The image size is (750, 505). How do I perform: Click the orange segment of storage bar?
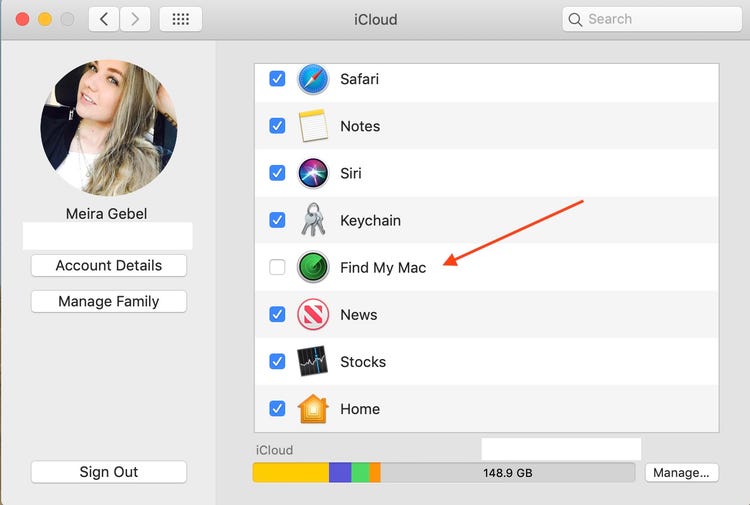pyautogui.click(x=375, y=472)
